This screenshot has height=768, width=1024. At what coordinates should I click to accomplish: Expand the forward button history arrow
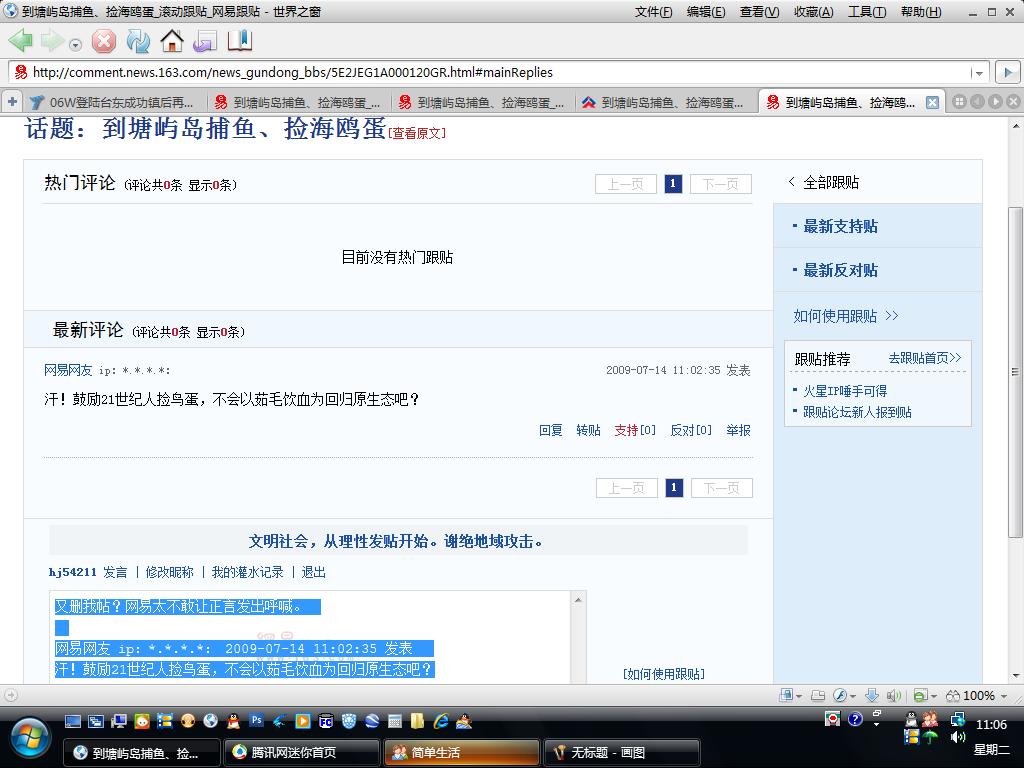pyautogui.click(x=75, y=44)
